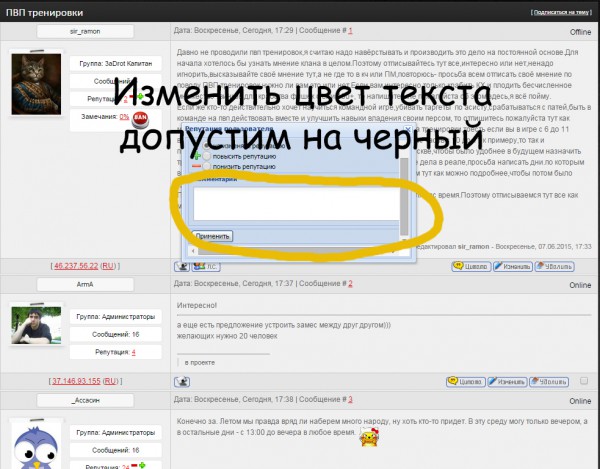The width and height of the screenshot is (600, 469).
Task: Open ArmA's profile icon below post 2
Action: click(182, 382)
